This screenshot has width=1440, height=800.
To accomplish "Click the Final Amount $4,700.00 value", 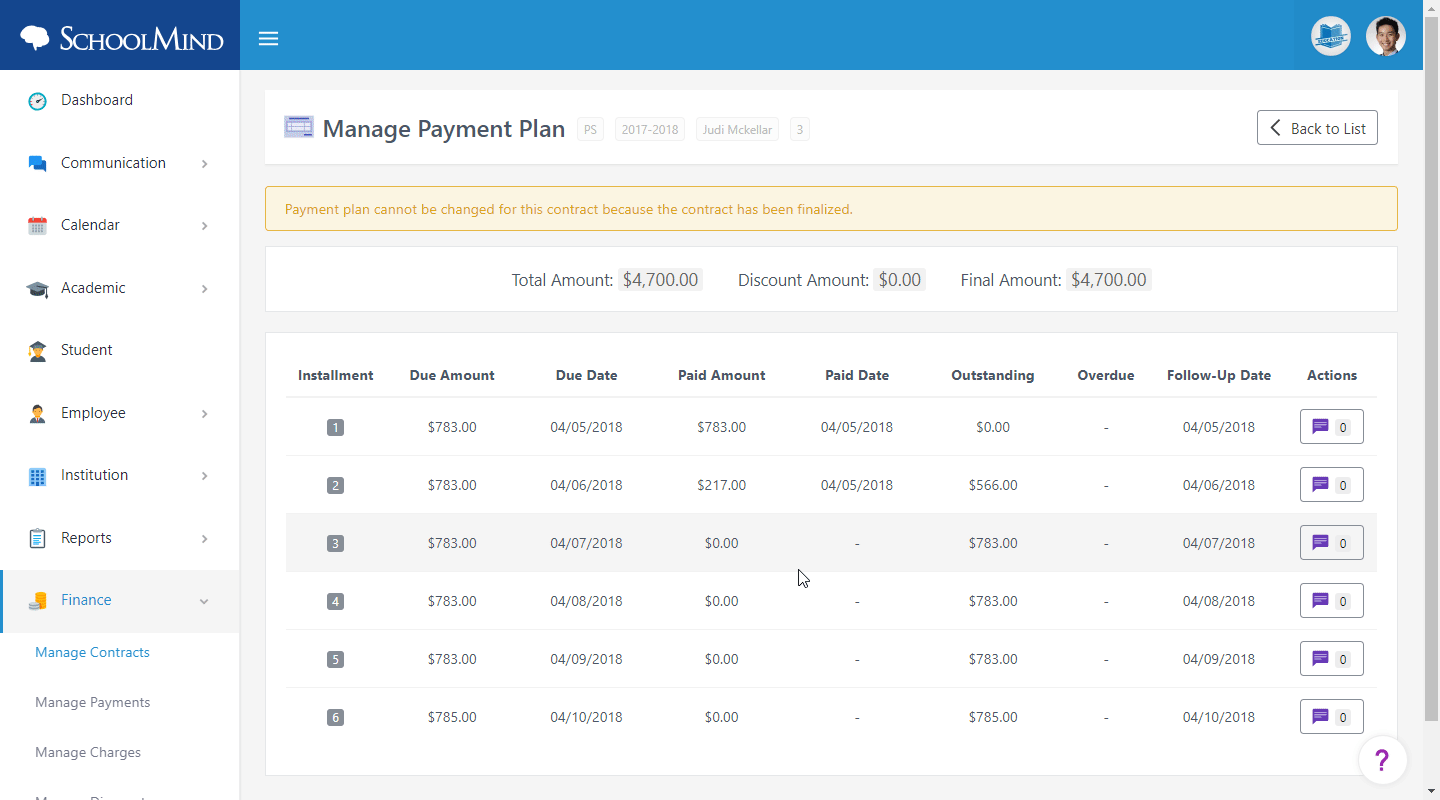I will click(1109, 280).
